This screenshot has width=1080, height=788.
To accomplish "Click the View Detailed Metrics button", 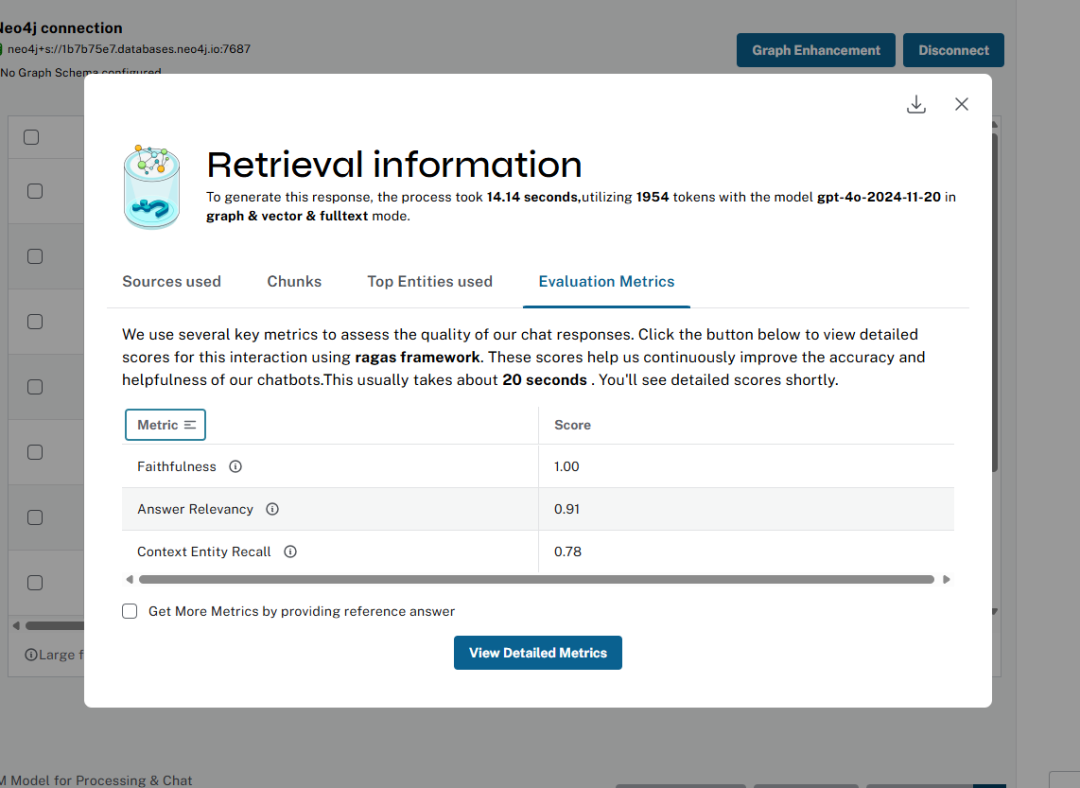I will (538, 653).
